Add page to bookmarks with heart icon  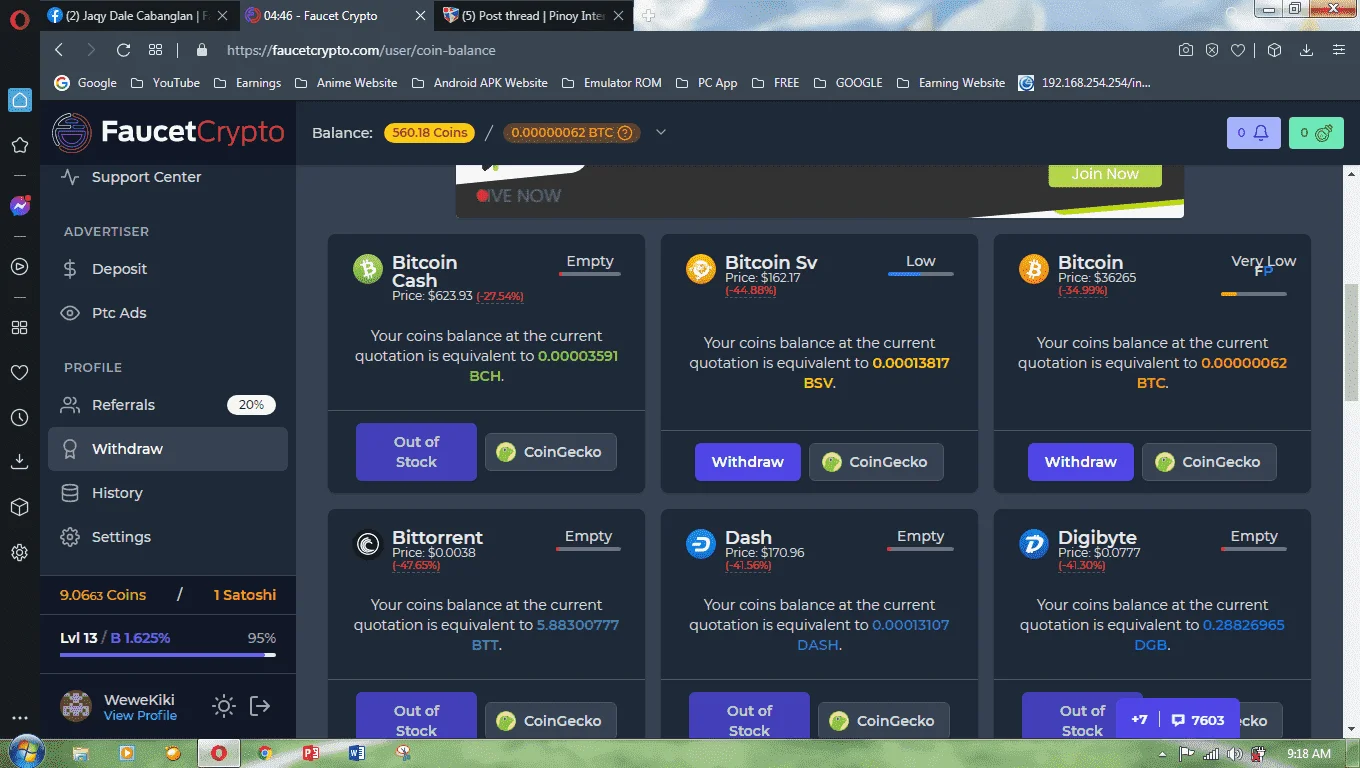coord(1238,50)
